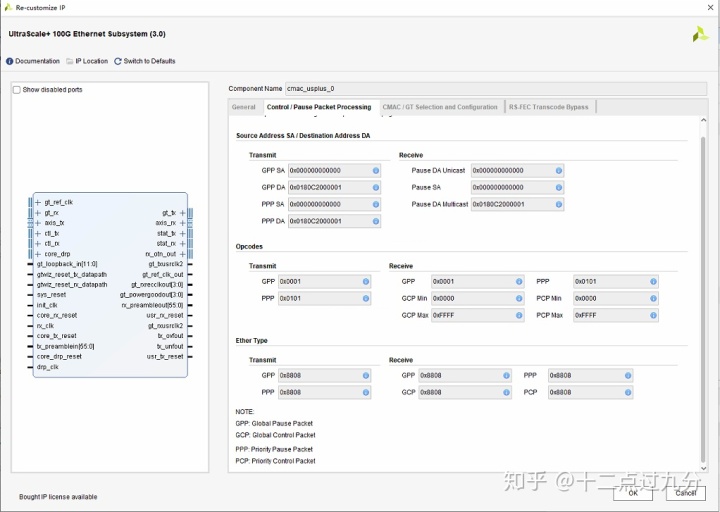Enable the Show disabled ports checkbox

pyautogui.click(x=17, y=90)
